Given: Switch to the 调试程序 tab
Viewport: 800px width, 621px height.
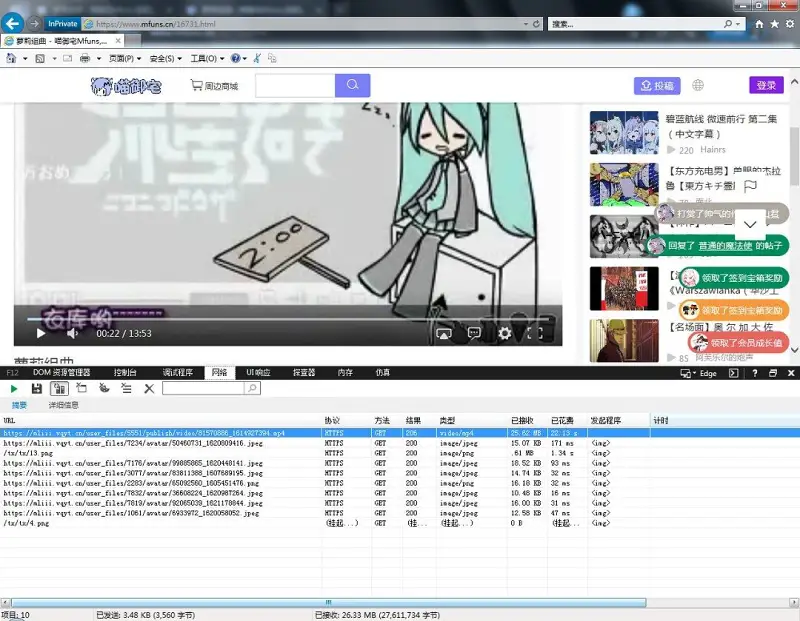Looking at the screenshot, I should 178,372.
